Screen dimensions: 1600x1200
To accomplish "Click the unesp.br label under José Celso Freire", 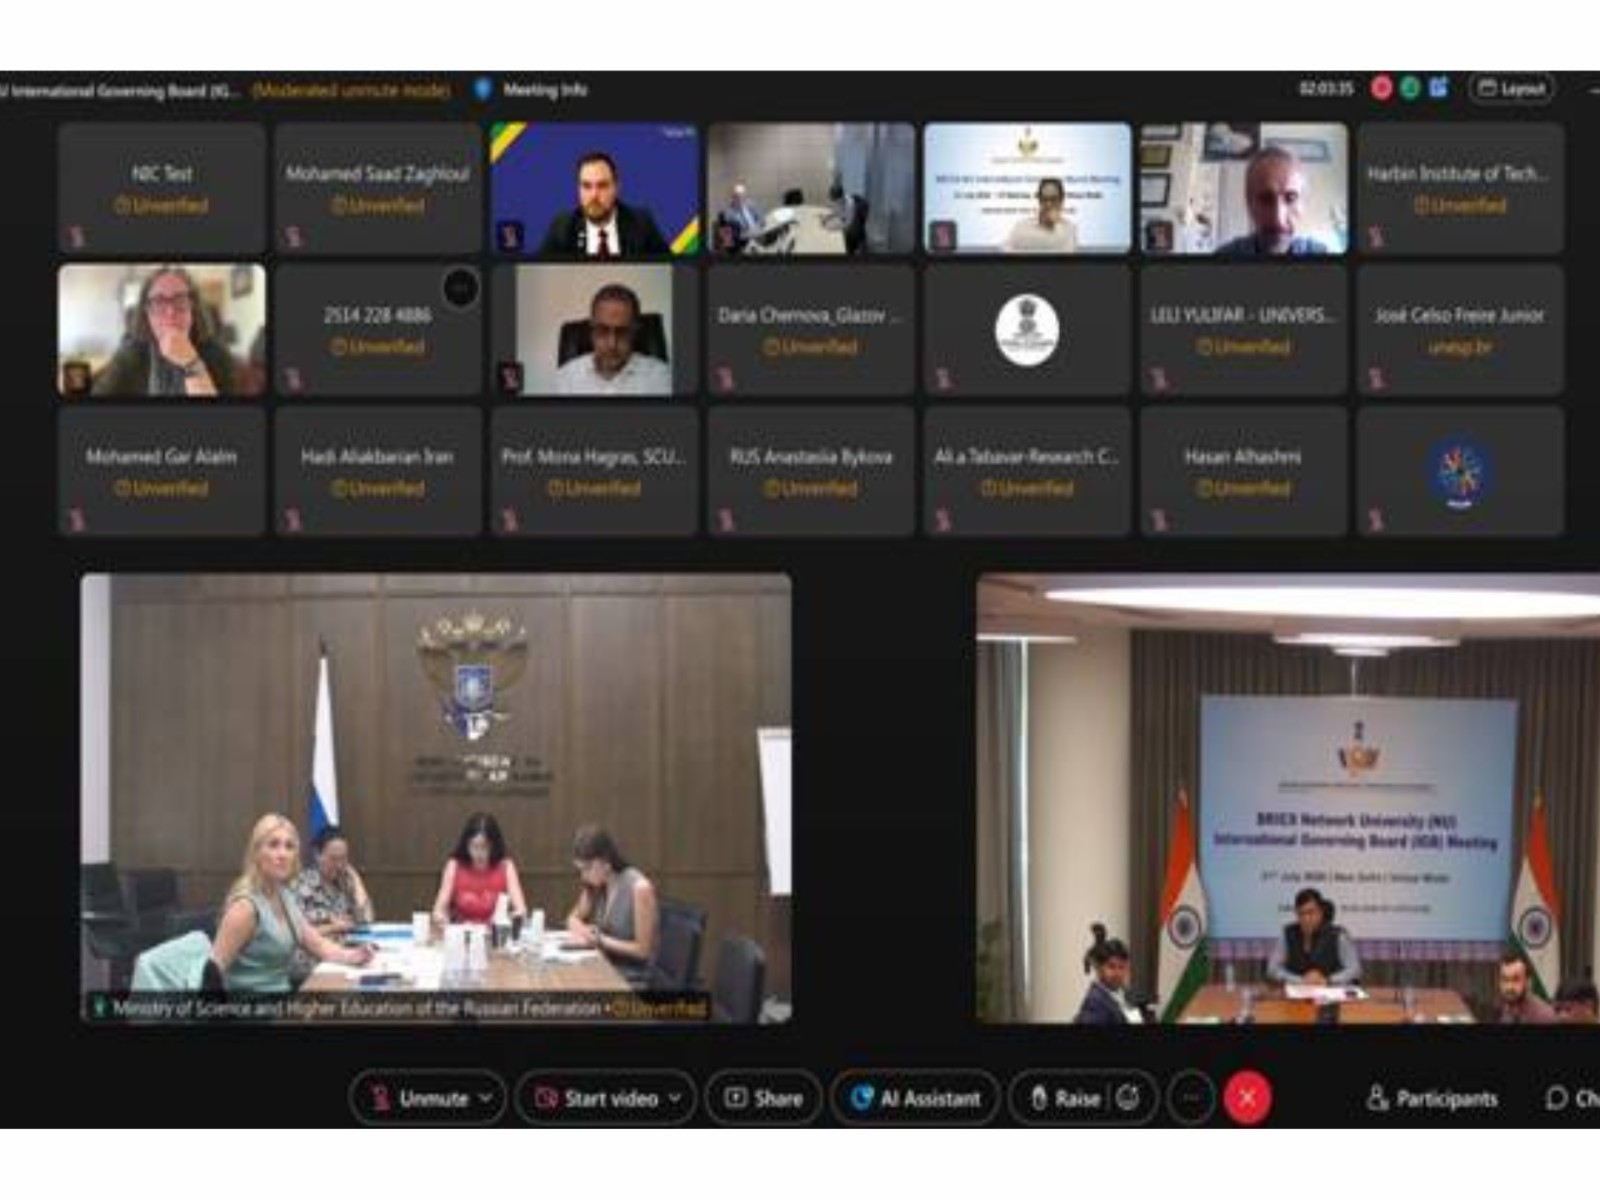I will tap(1459, 347).
